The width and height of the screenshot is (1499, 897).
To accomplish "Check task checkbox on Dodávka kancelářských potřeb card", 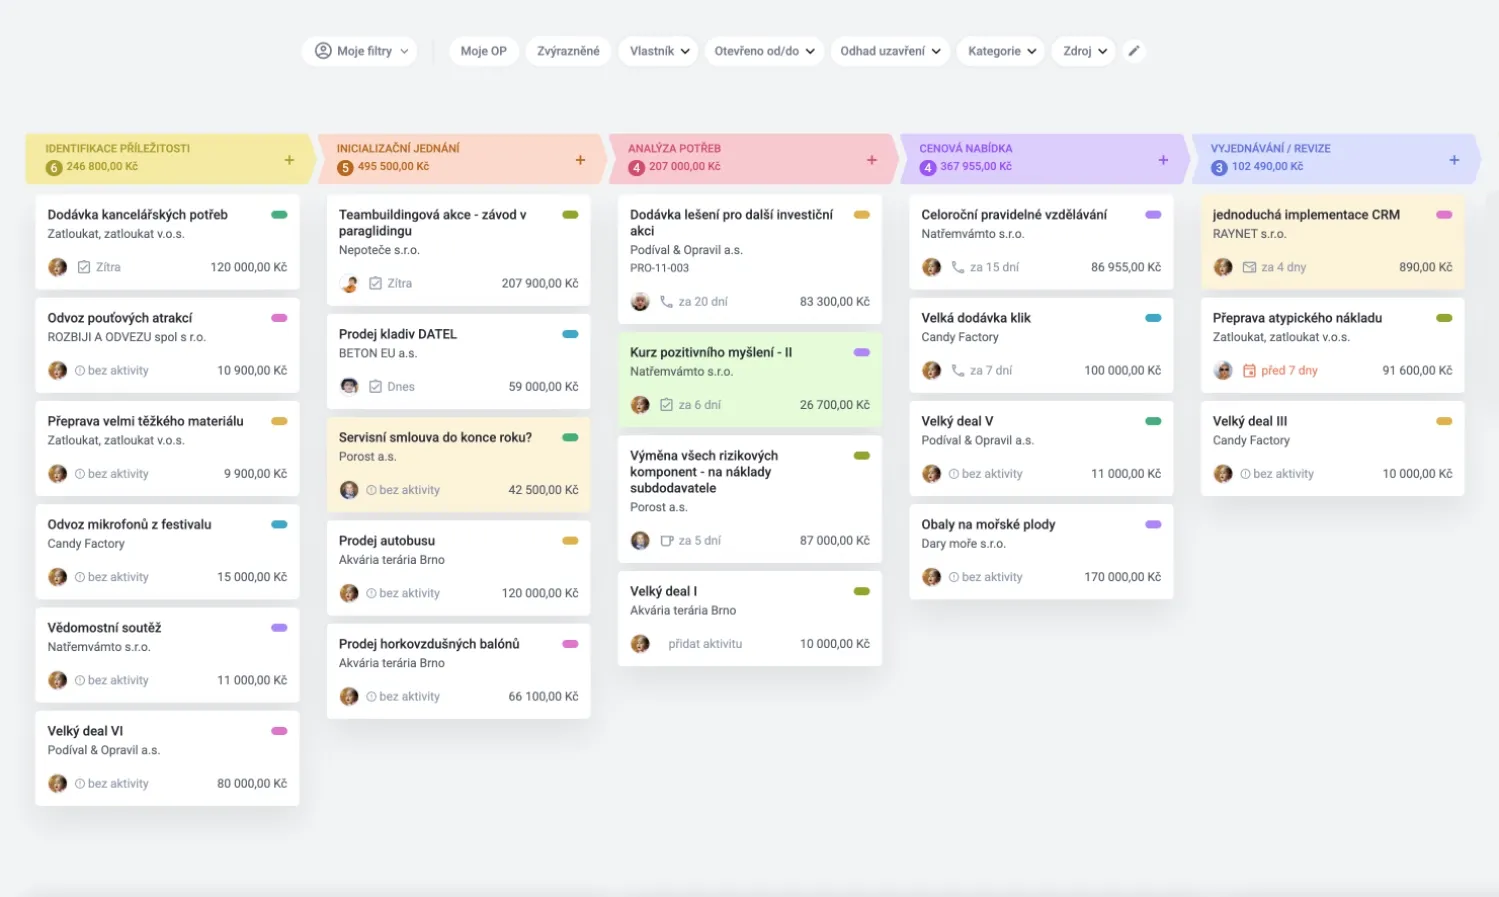I will click(x=84, y=267).
